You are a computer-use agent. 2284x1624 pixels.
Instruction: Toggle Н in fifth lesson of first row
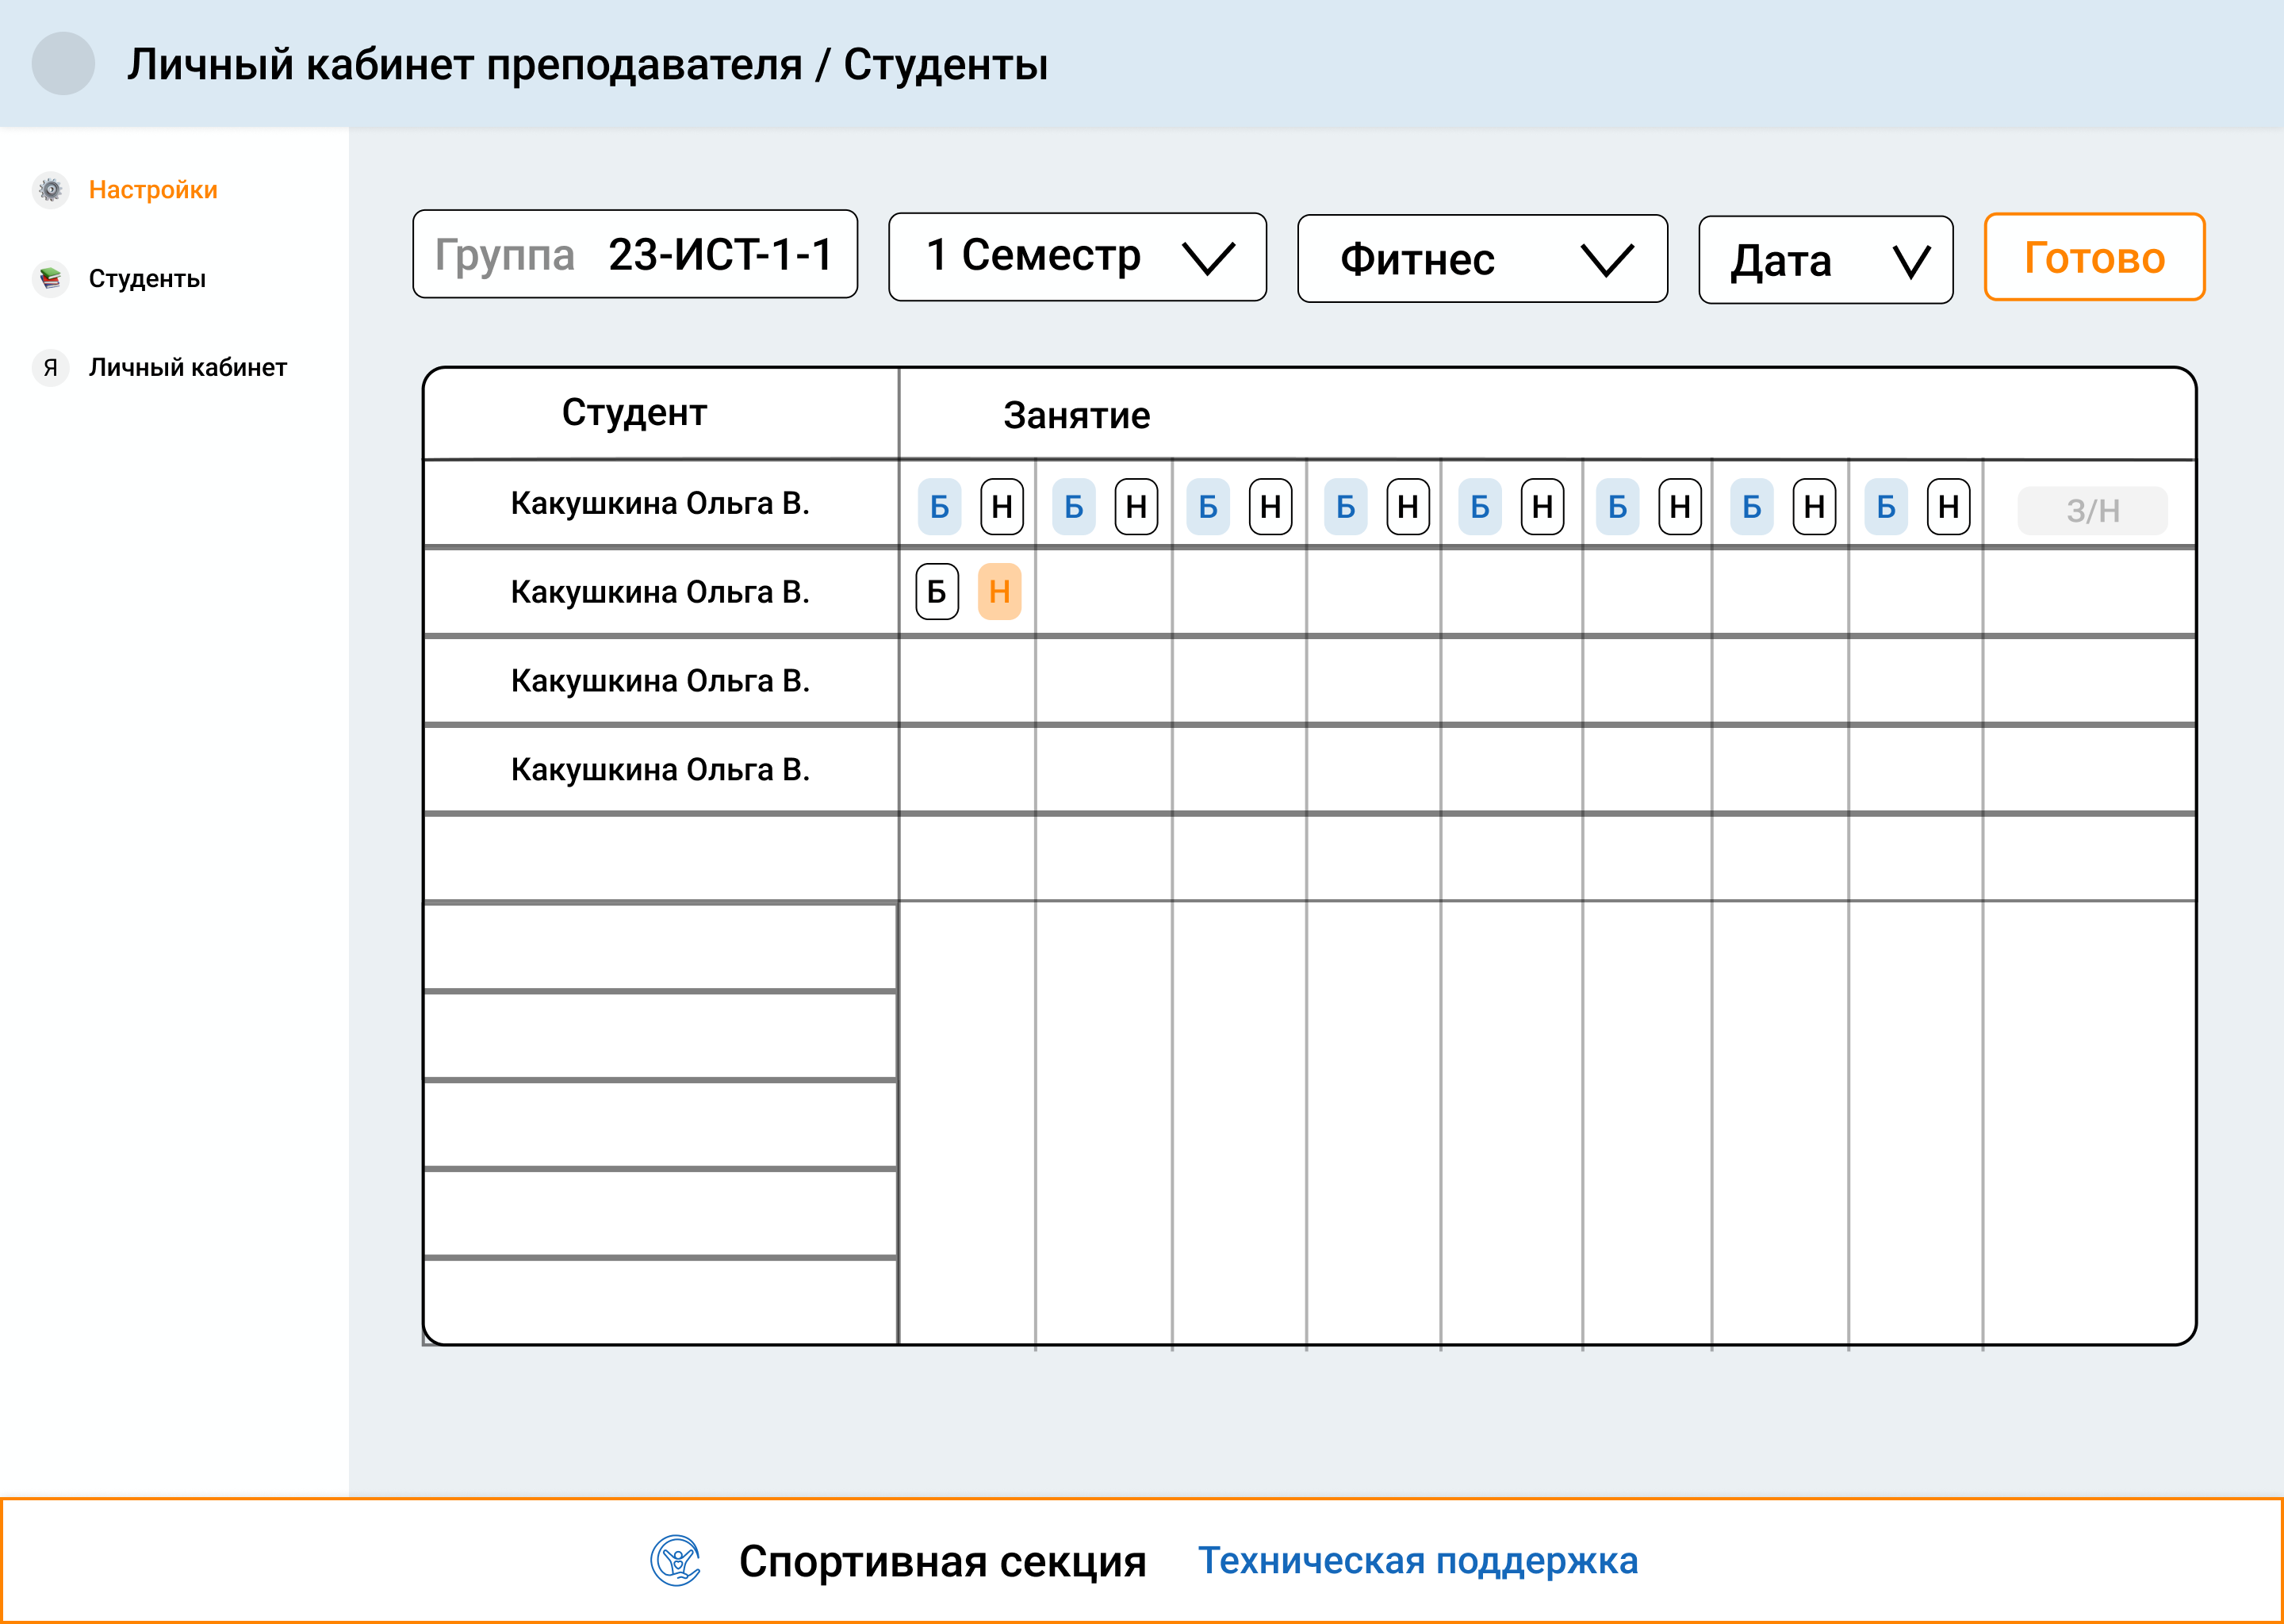click(1542, 507)
